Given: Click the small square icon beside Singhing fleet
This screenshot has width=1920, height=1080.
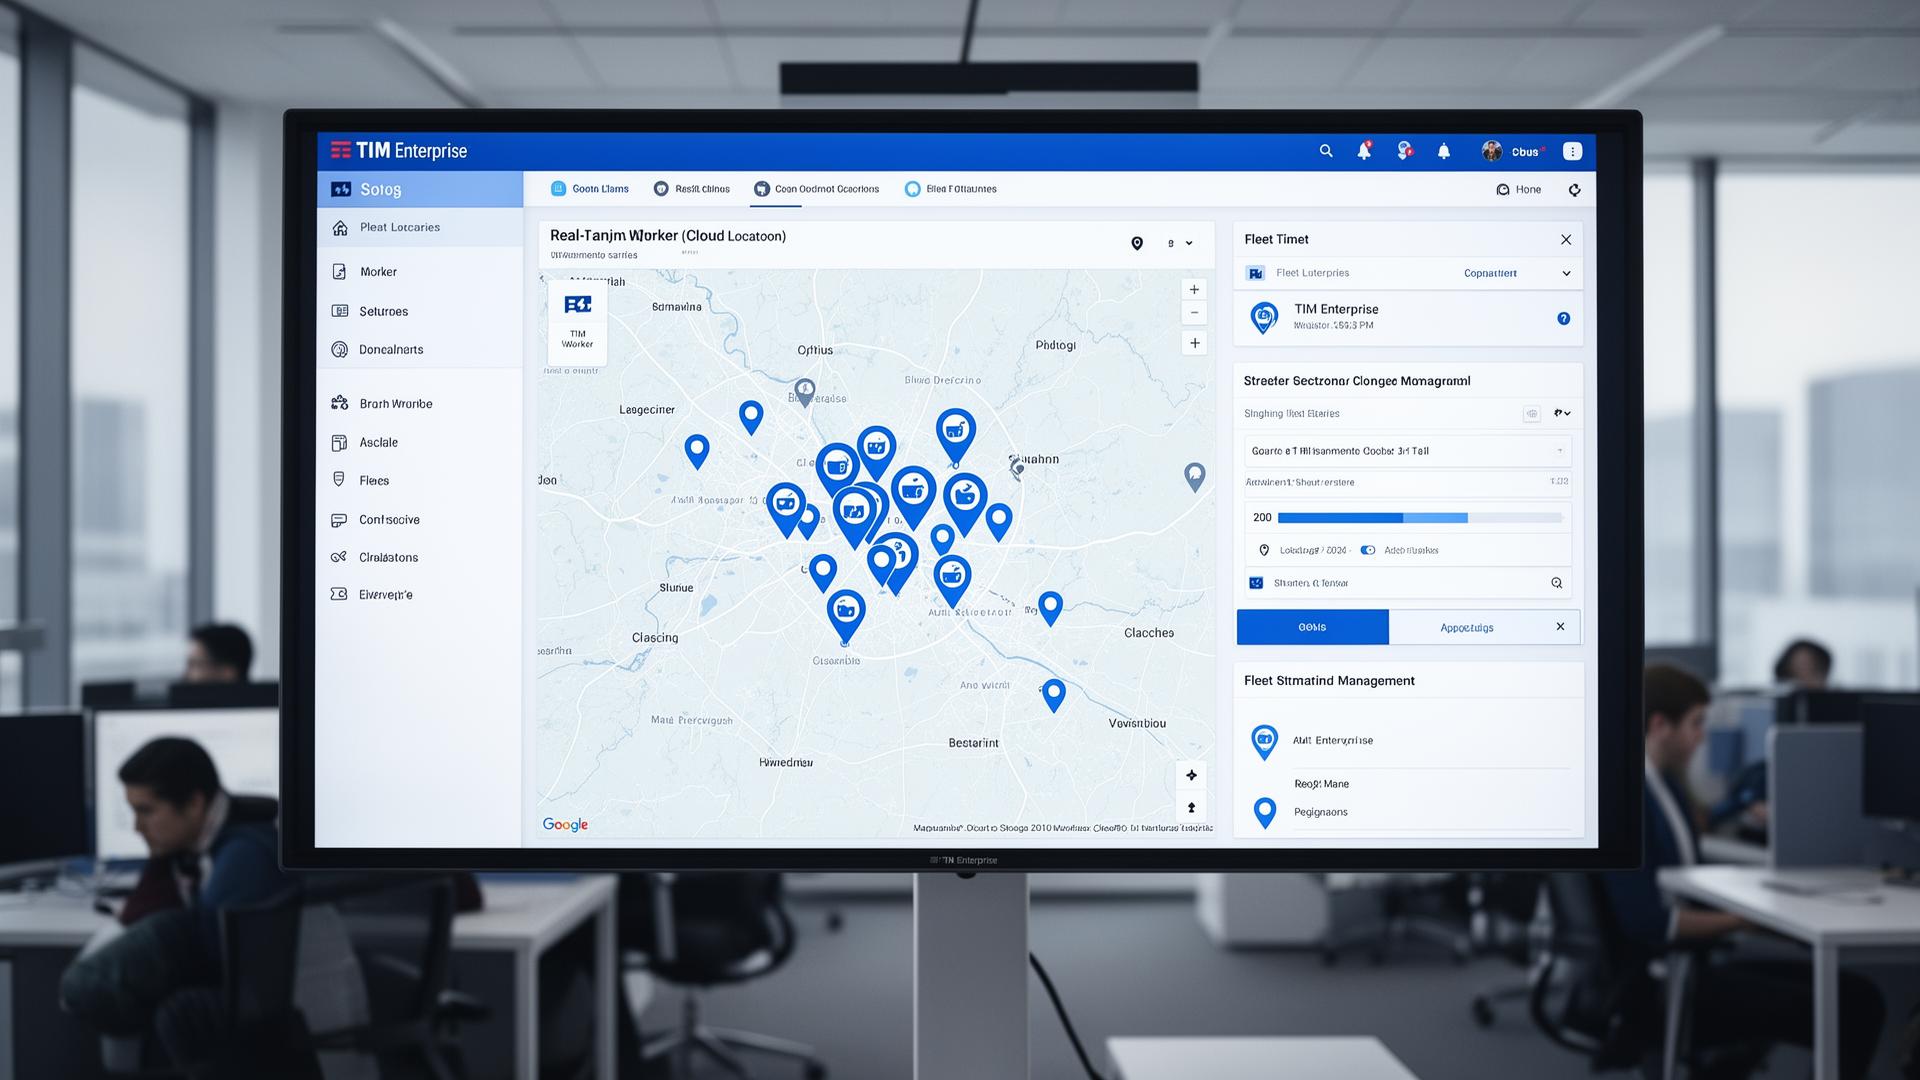Looking at the screenshot, I should [1532, 414].
